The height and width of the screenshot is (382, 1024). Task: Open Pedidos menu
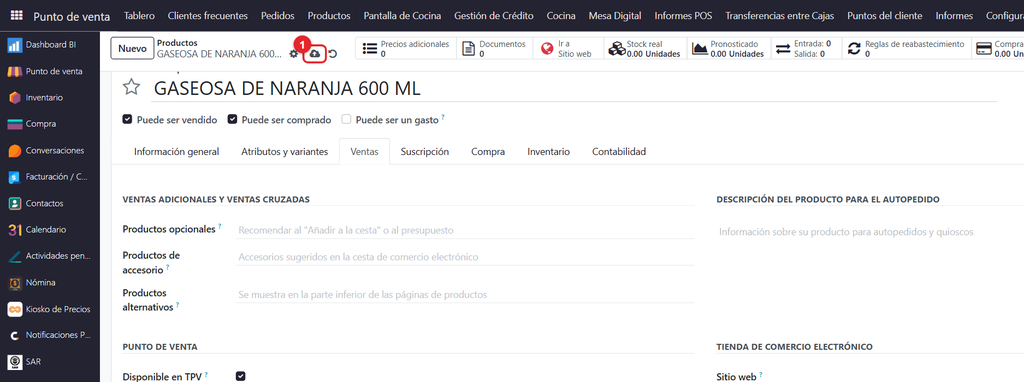click(x=278, y=16)
